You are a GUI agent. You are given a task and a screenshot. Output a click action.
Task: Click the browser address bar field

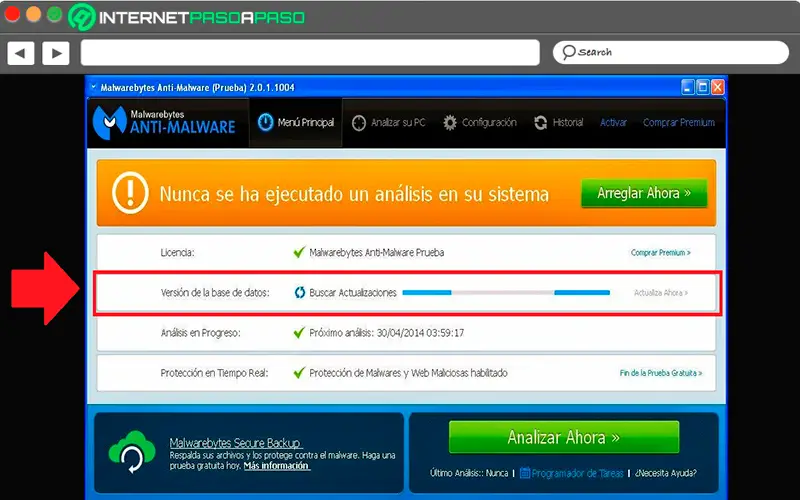pos(310,53)
